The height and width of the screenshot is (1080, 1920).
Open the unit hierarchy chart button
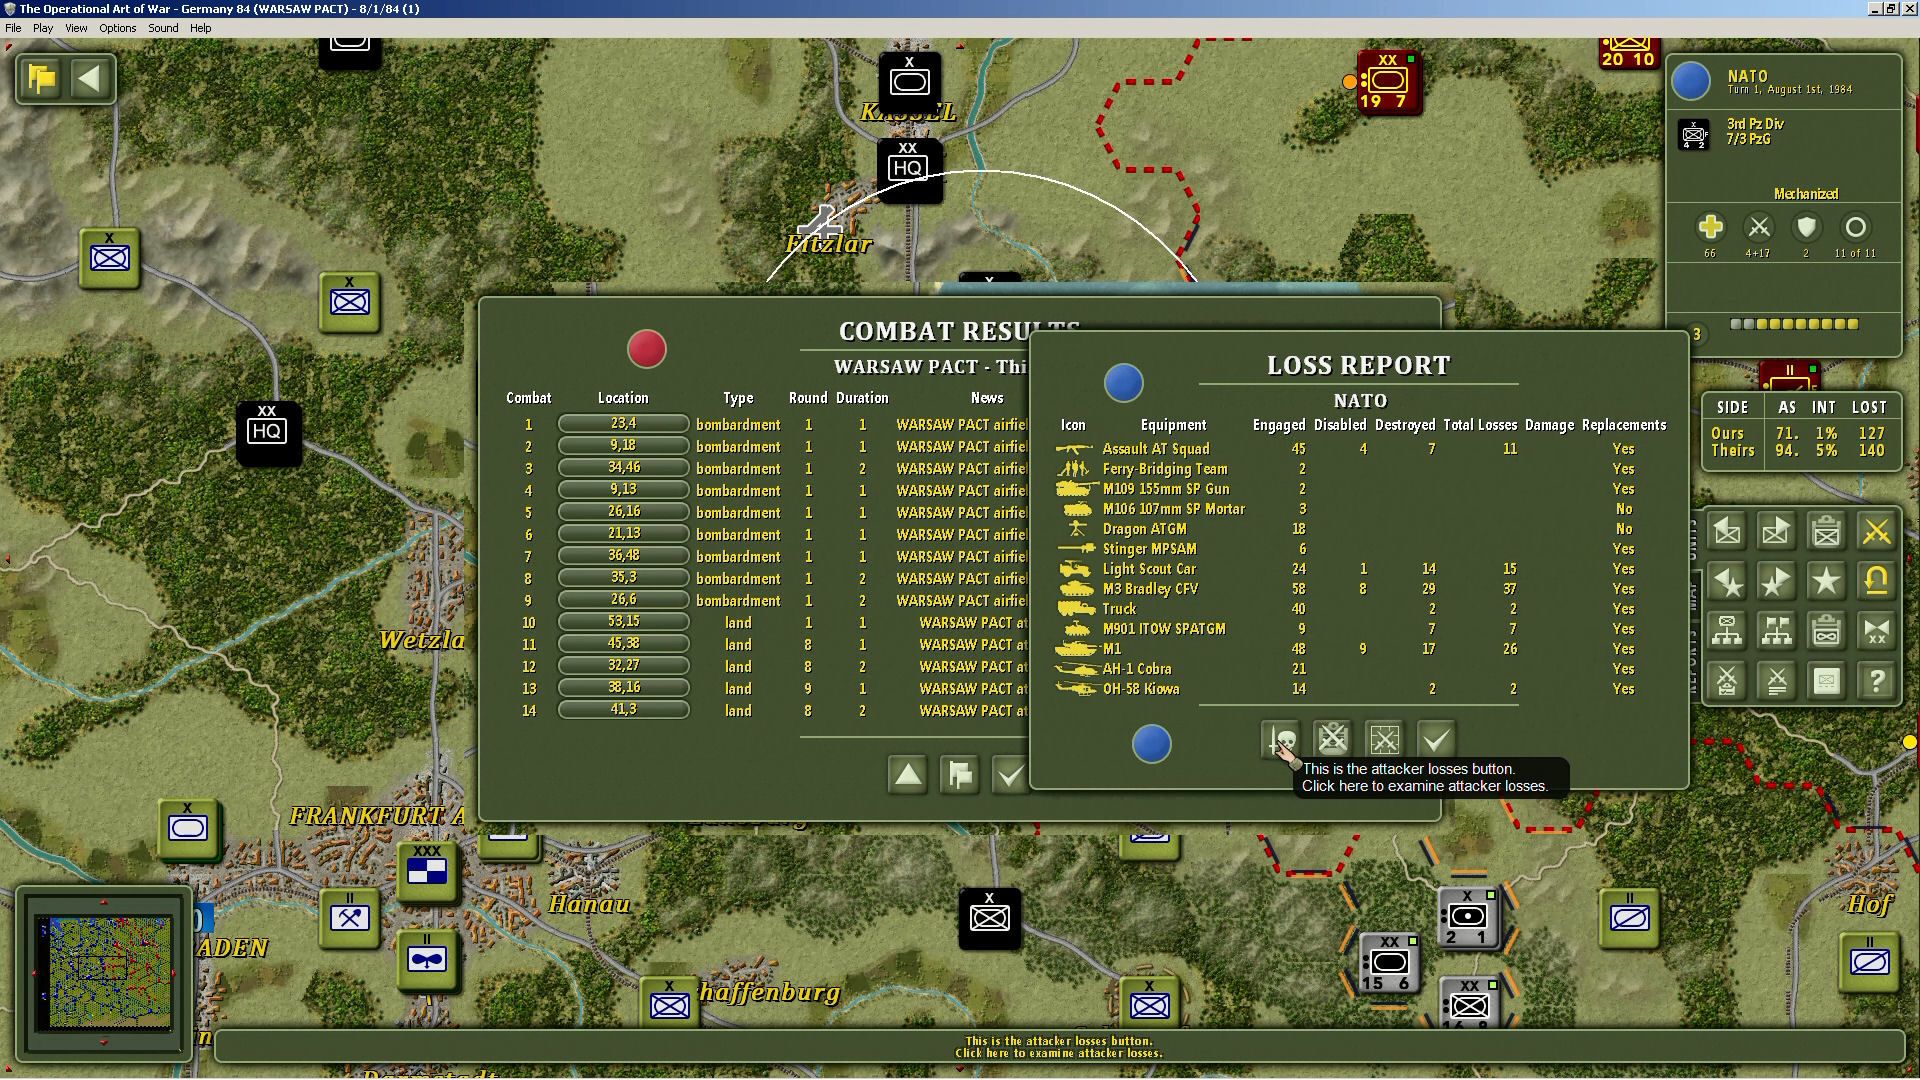1727,631
